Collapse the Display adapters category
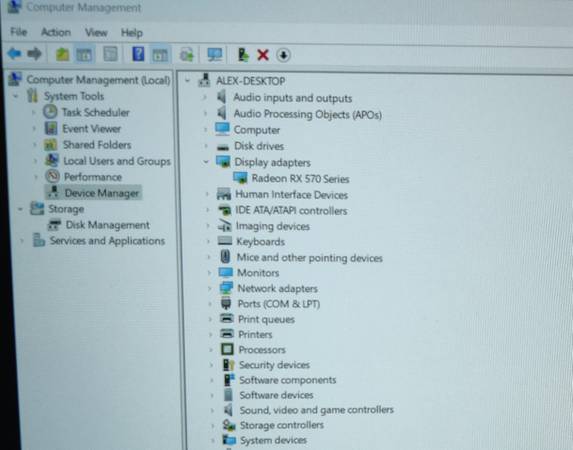This screenshot has width=573, height=450. click(206, 162)
